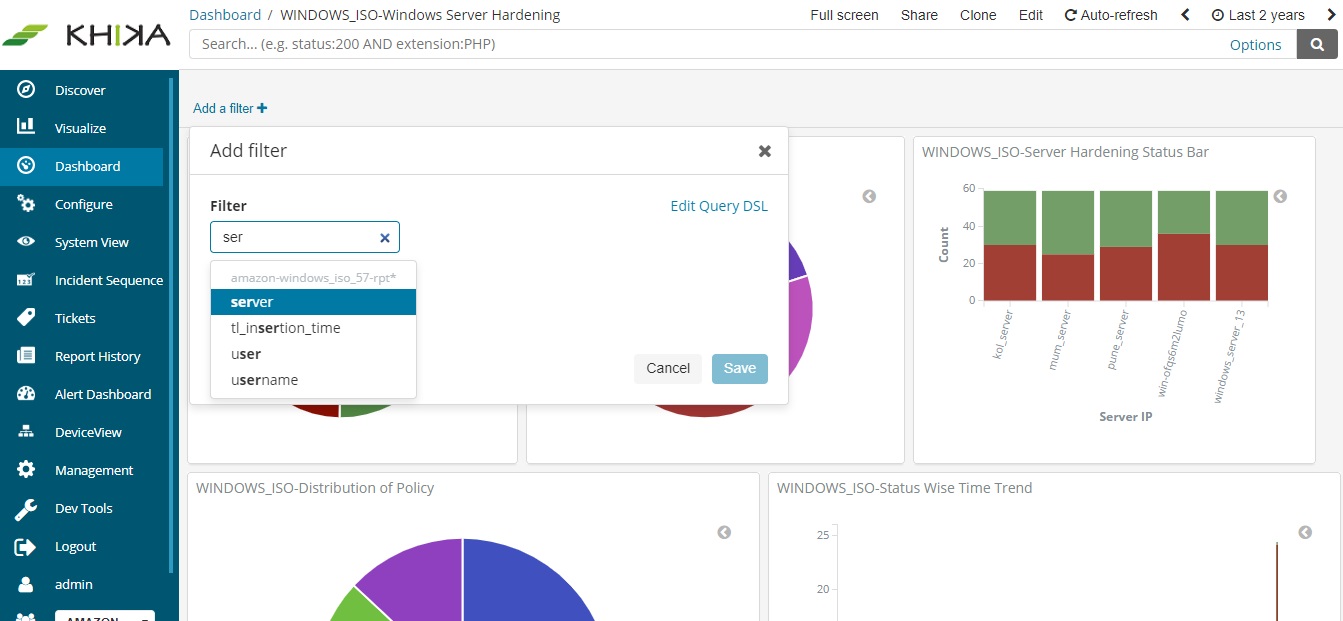Screen dimensions: 1343x621
Task: Click the Visualize bar chart icon
Action: 27,127
